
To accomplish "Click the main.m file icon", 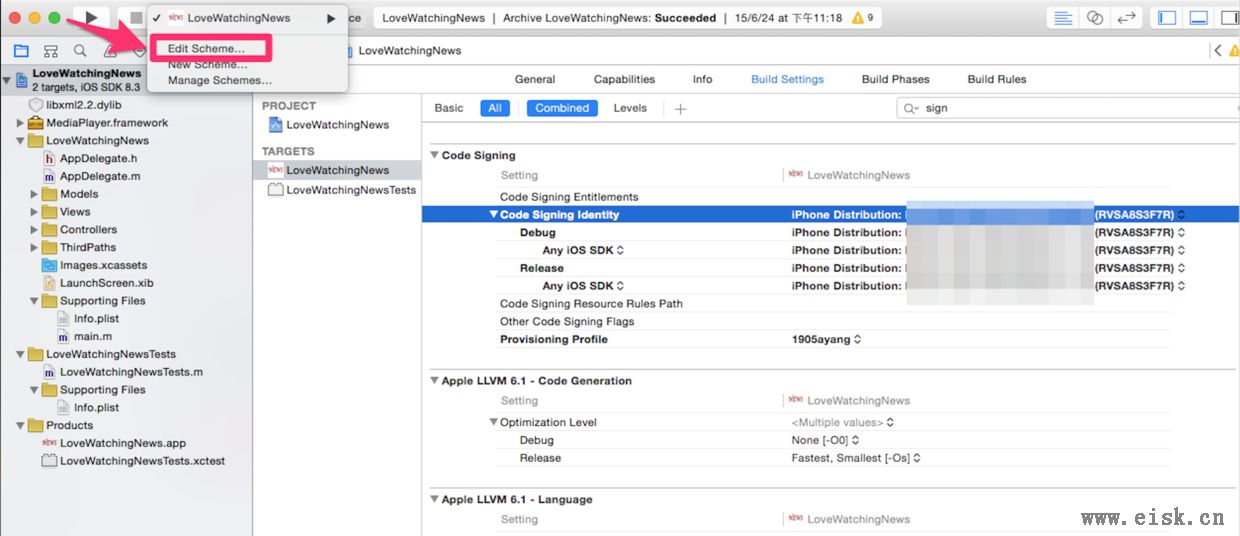I will click(x=64, y=336).
